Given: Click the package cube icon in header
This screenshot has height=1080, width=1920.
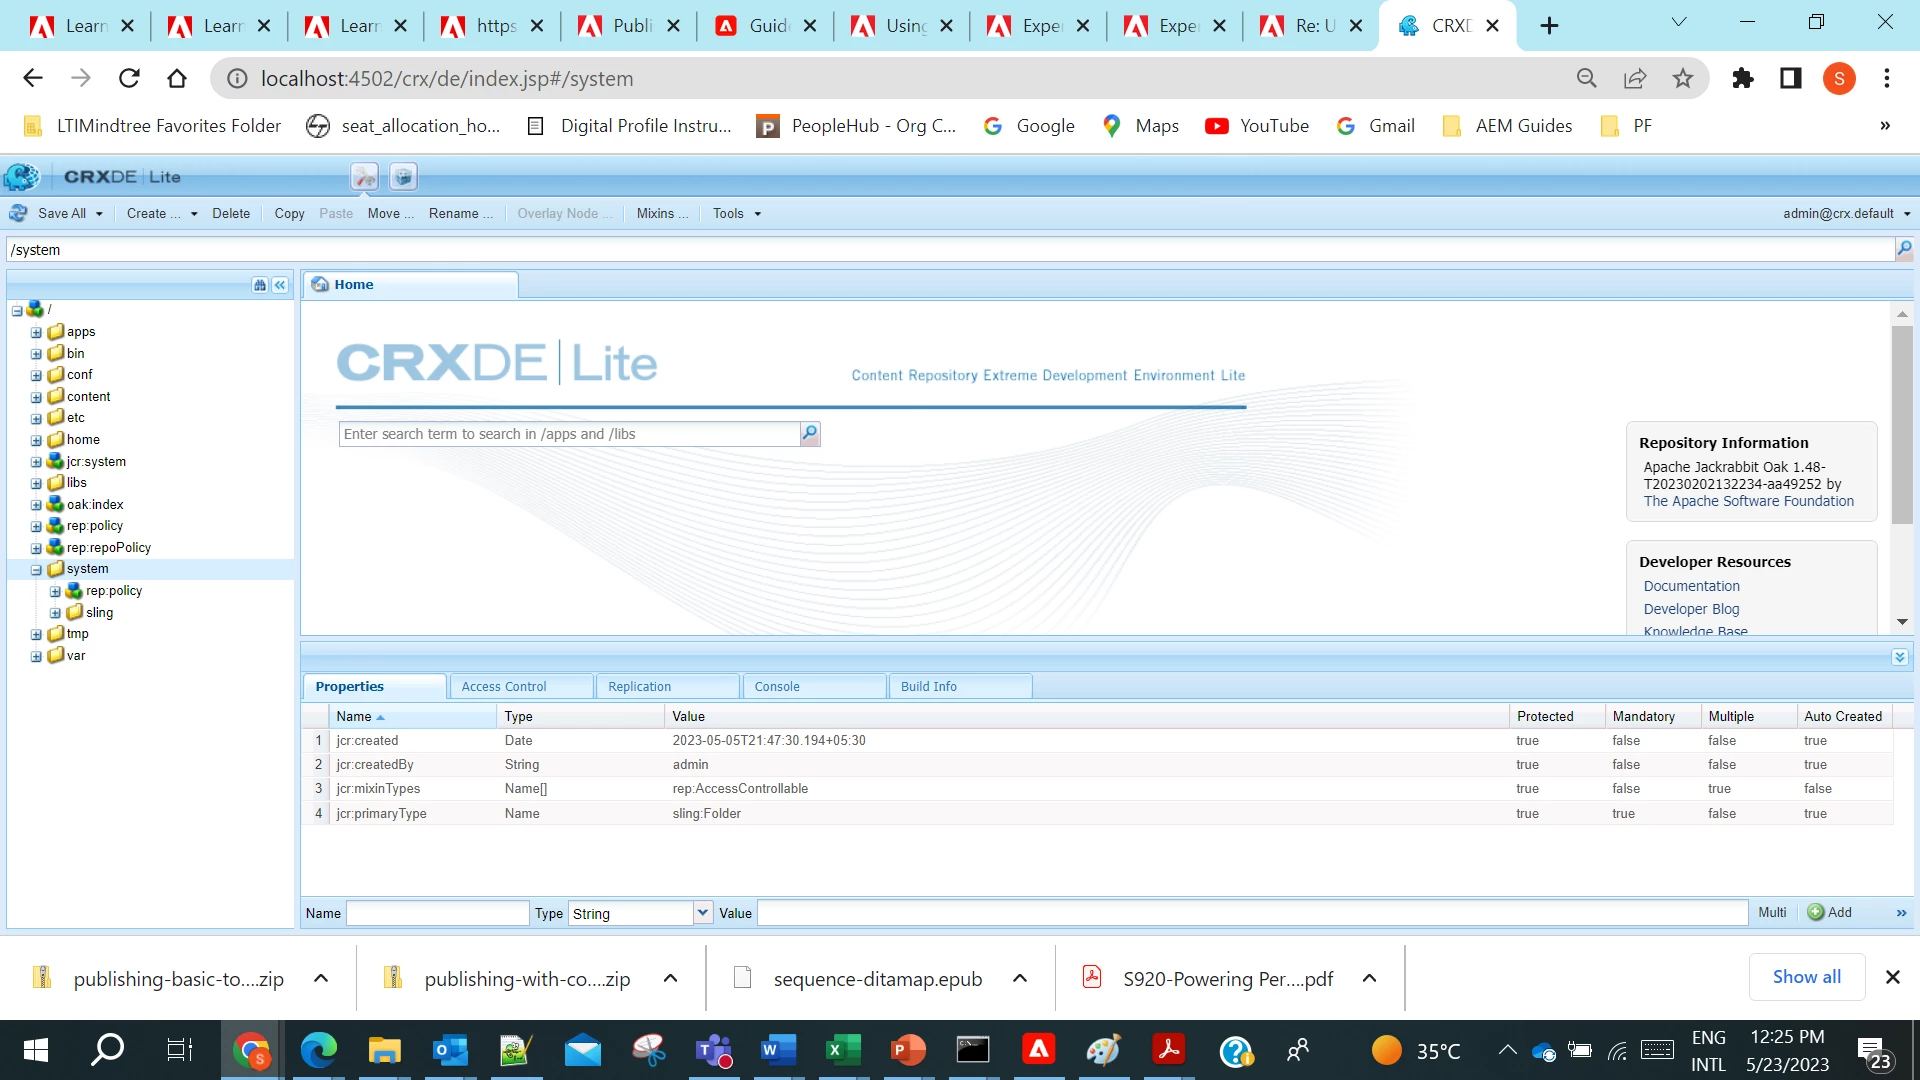Looking at the screenshot, I should pyautogui.click(x=403, y=177).
